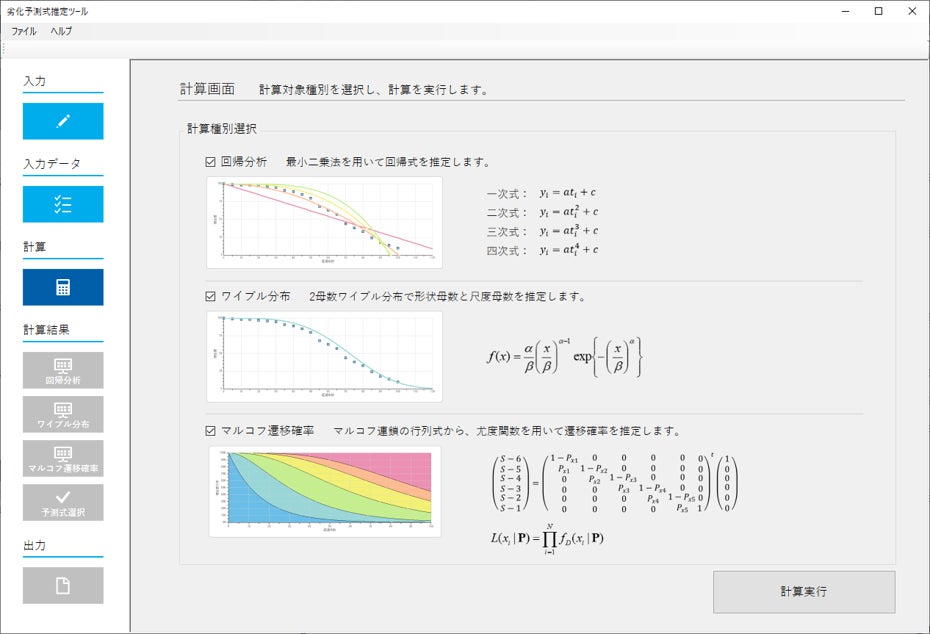Screen dimensions: 930x634
Task: Toggle the 回帰分析 checkbox
Action: click(x=210, y=162)
